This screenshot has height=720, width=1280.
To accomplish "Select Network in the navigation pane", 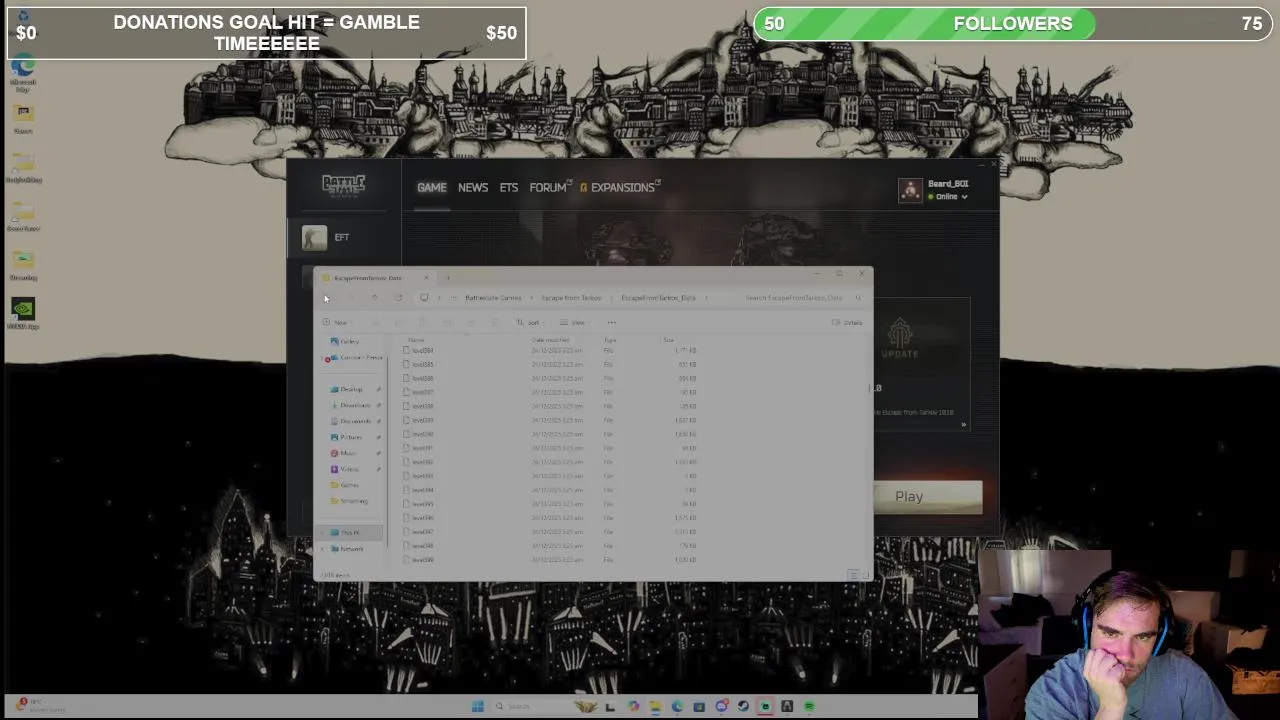I will pyautogui.click(x=346, y=548).
